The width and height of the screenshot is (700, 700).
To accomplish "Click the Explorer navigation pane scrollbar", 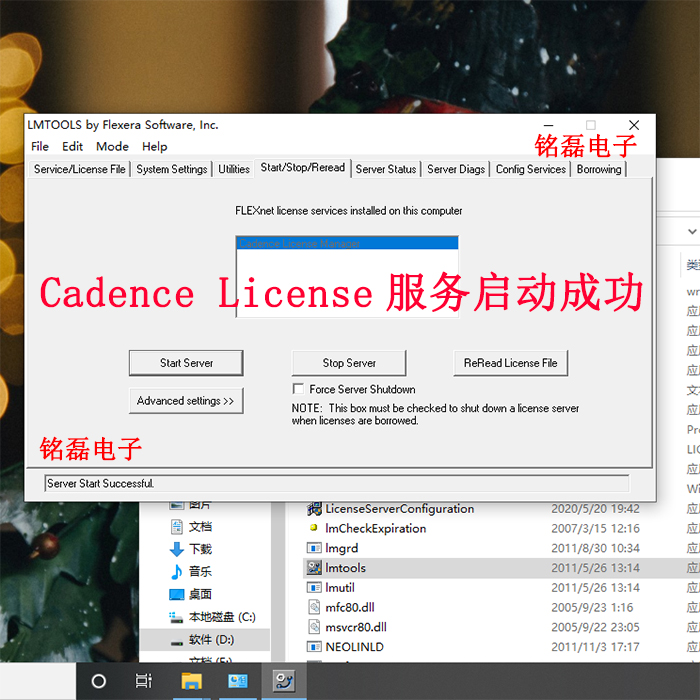I will pos(278,582).
